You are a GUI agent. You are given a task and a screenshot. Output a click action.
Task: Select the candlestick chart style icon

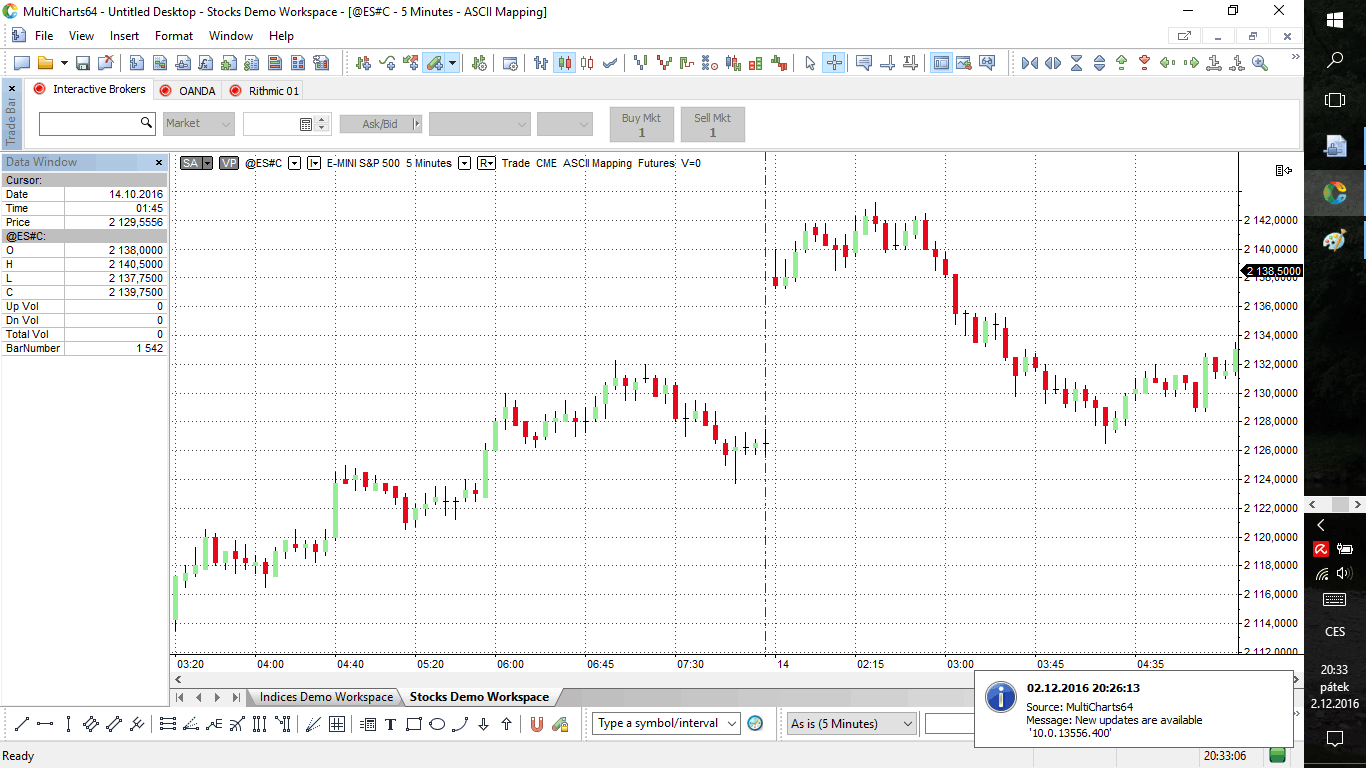coord(565,63)
